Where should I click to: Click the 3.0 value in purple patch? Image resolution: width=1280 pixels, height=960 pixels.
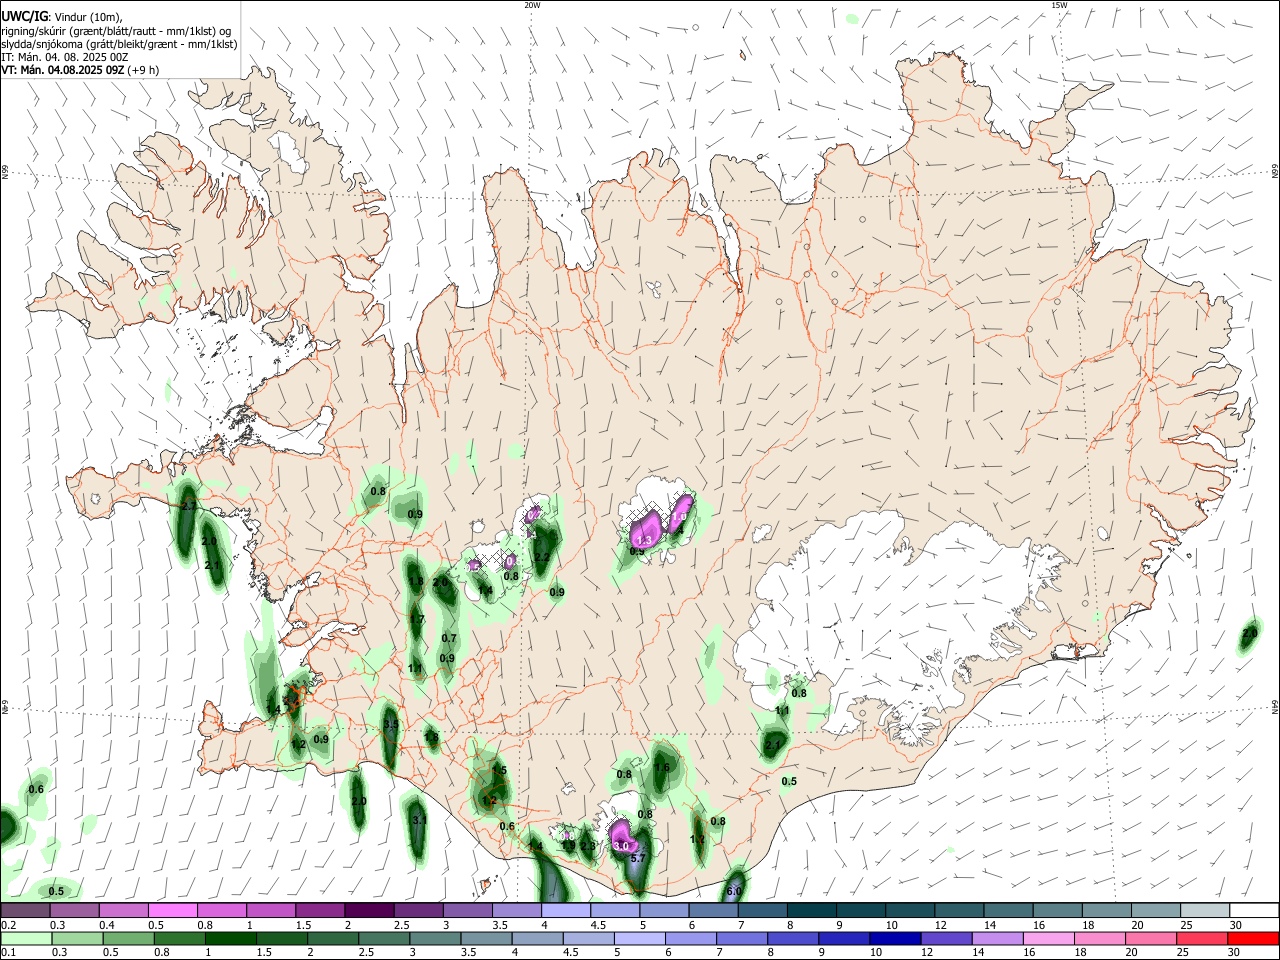pyautogui.click(x=621, y=846)
